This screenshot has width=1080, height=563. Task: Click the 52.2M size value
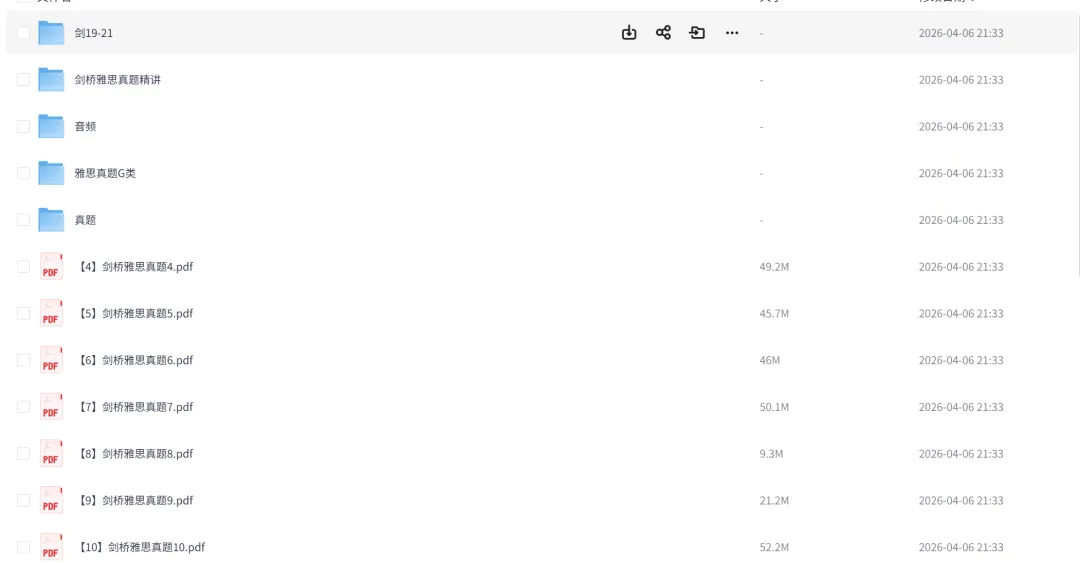774,547
